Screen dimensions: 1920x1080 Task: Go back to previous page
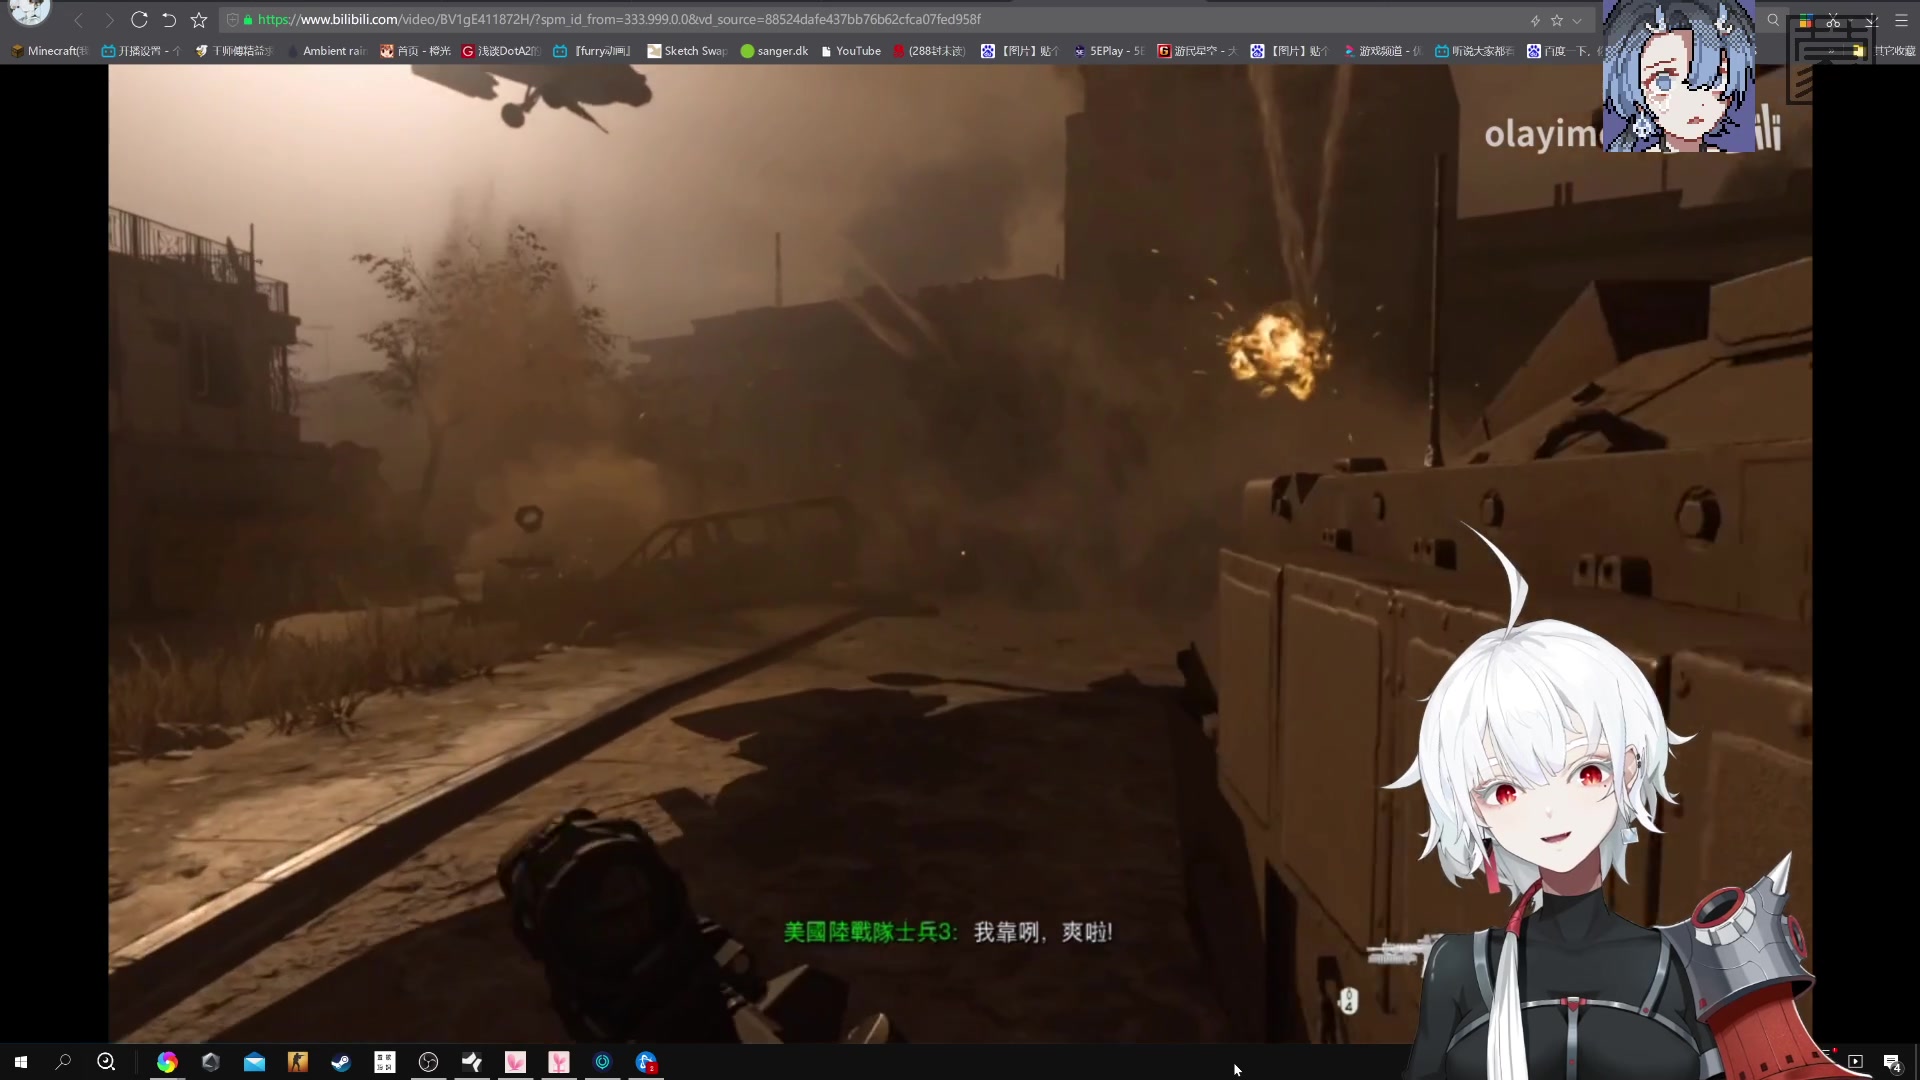78,20
